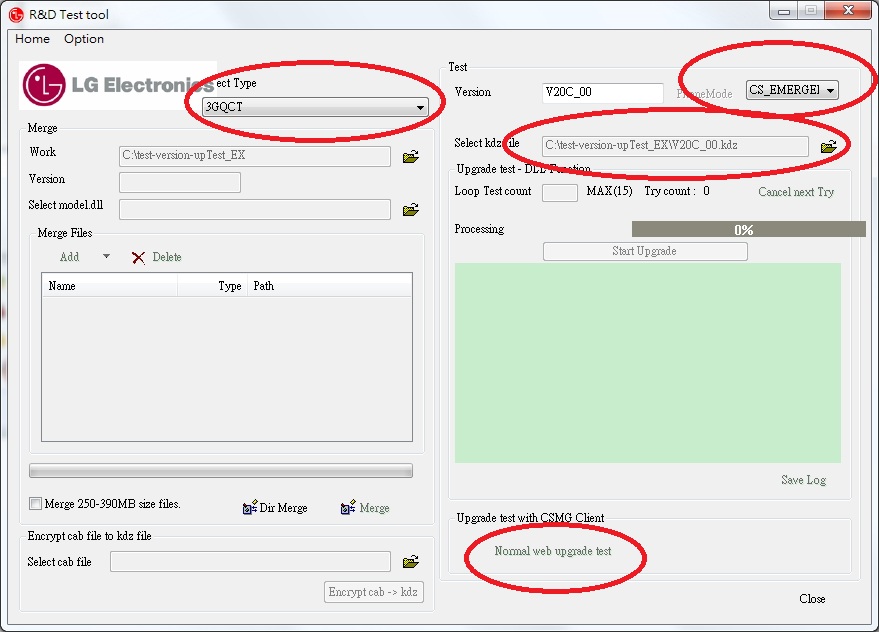Viewport: 879px width, 632px height.
Task: Click the Test Version field V20C_00
Action: 603,93
